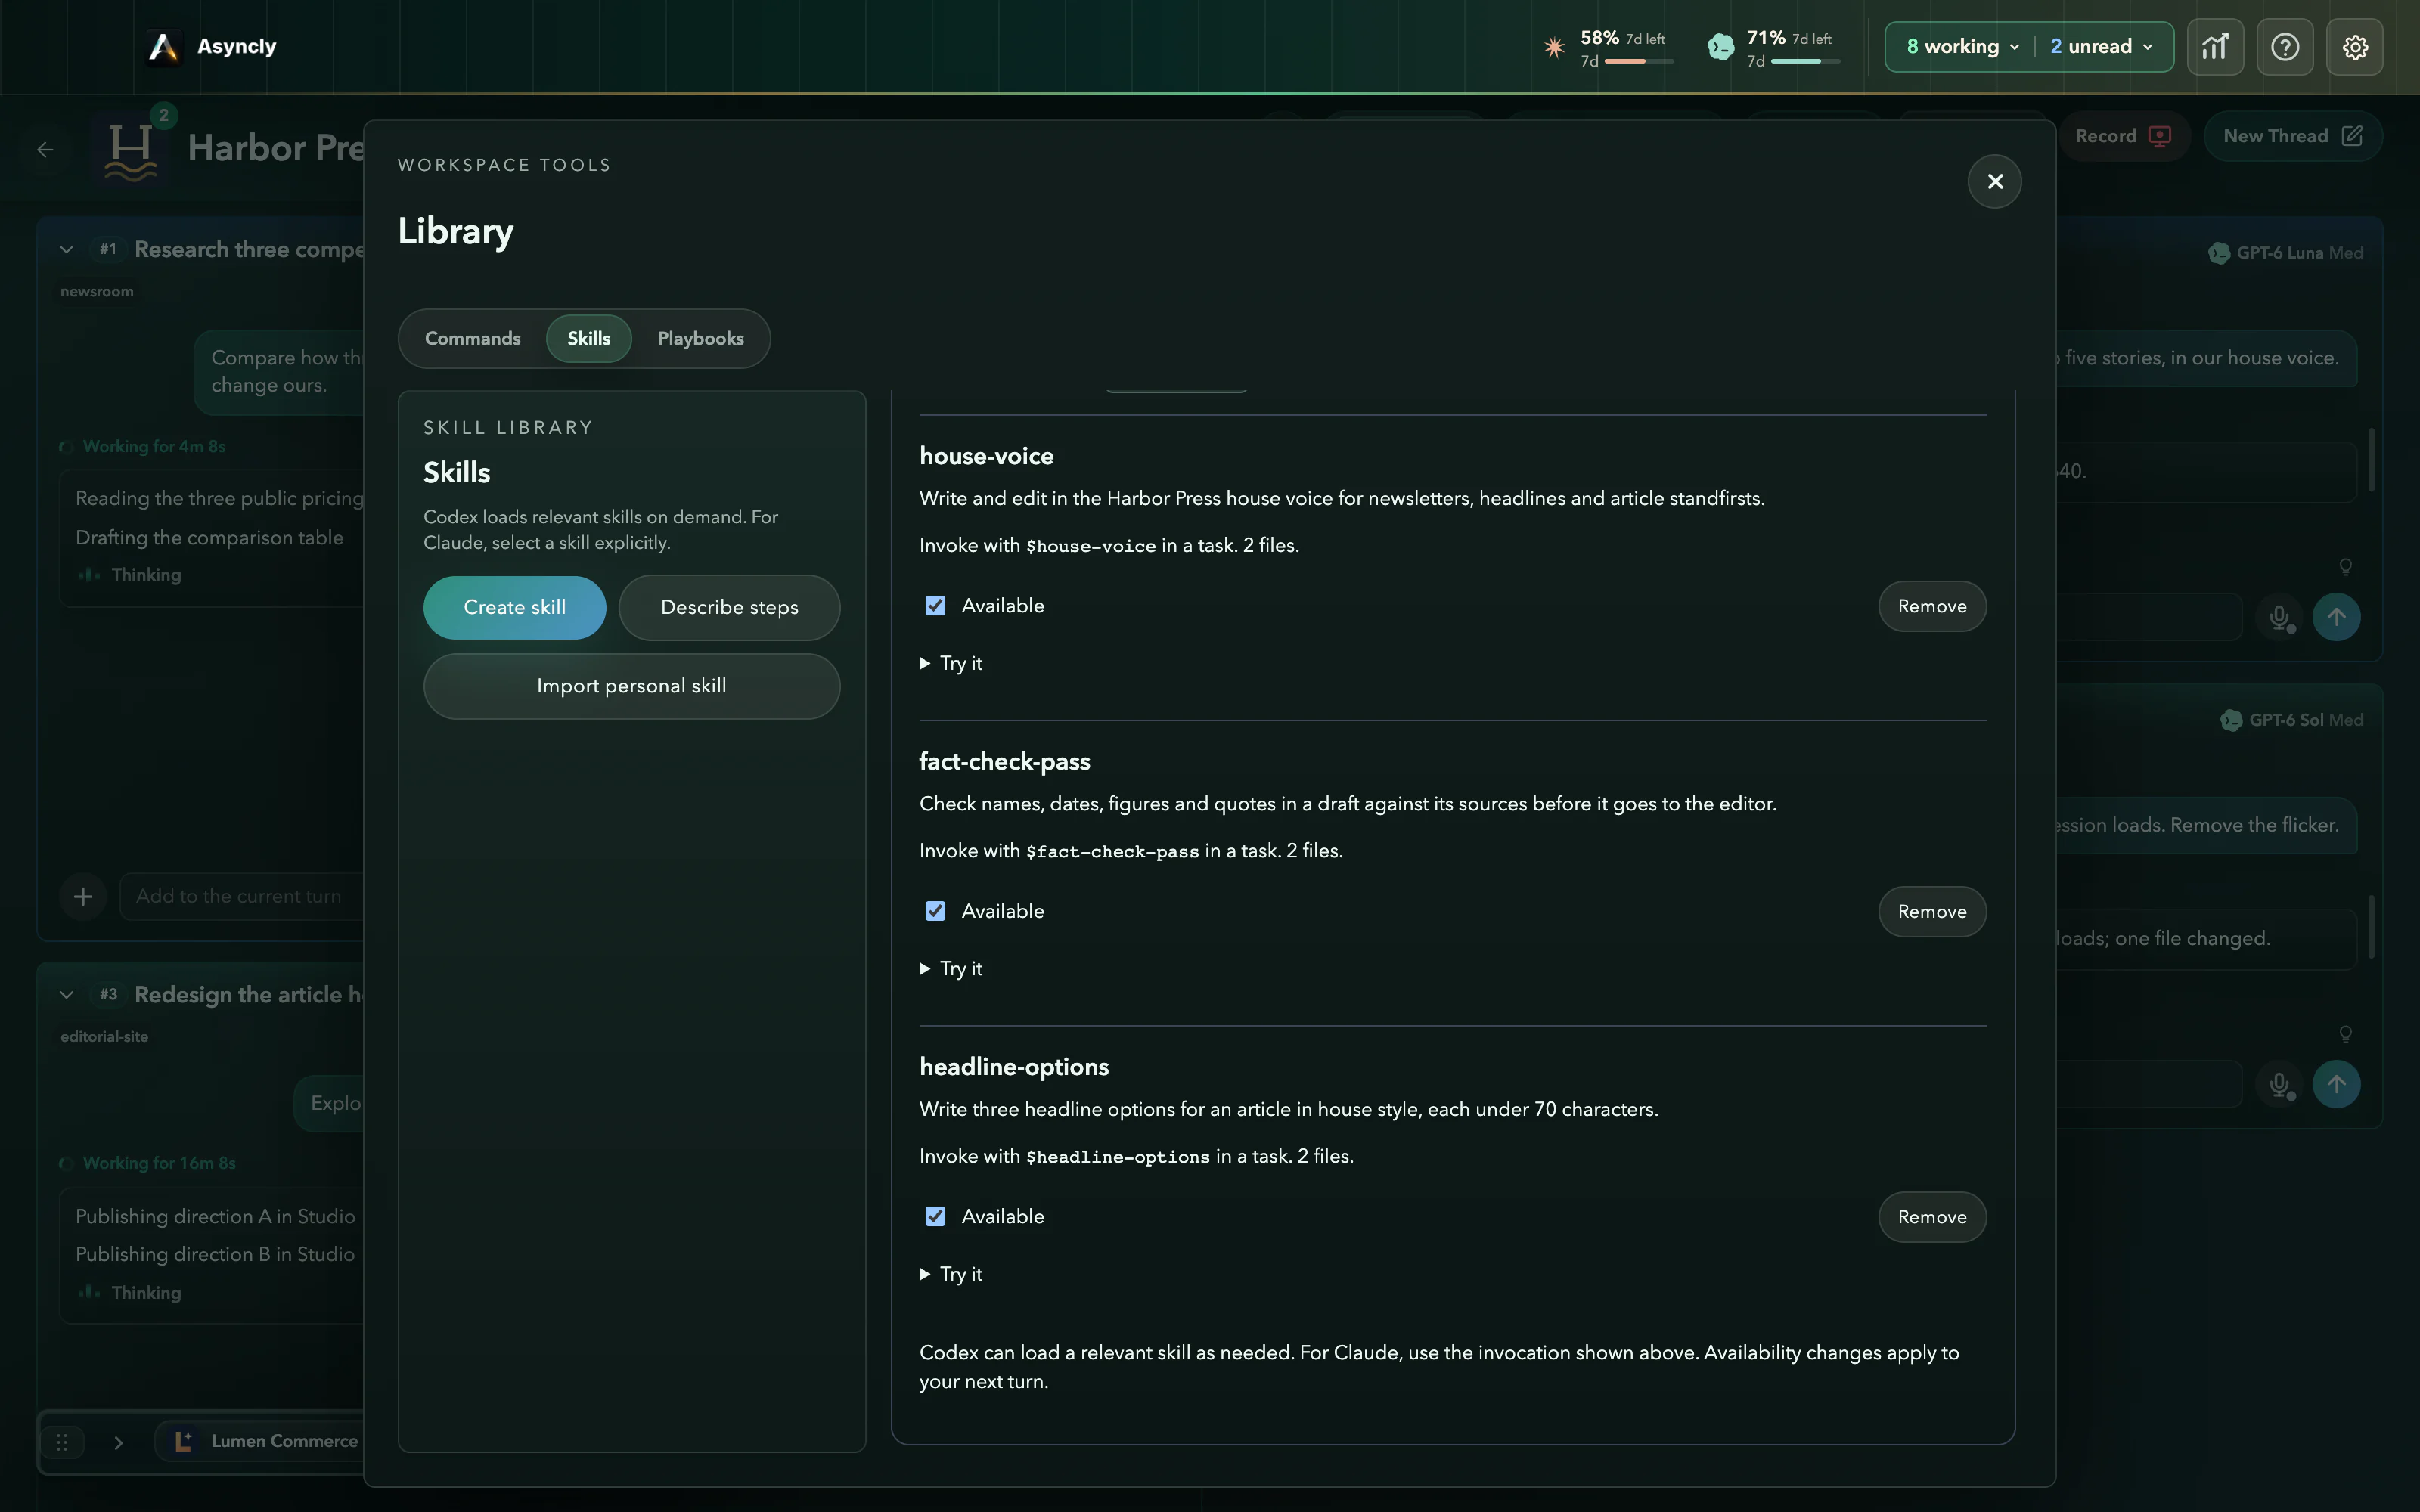2420x1512 pixels.
Task: Open the 2 unread dropdown
Action: point(2101,47)
